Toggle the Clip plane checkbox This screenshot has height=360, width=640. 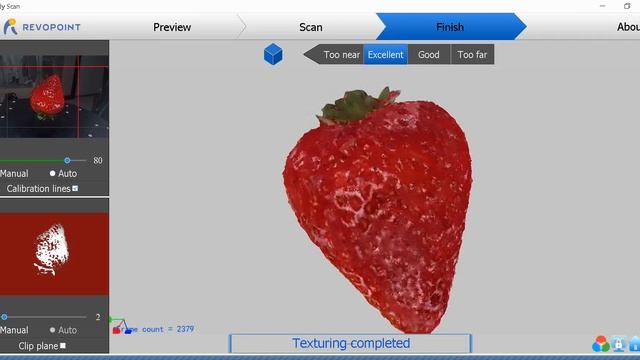(63, 346)
